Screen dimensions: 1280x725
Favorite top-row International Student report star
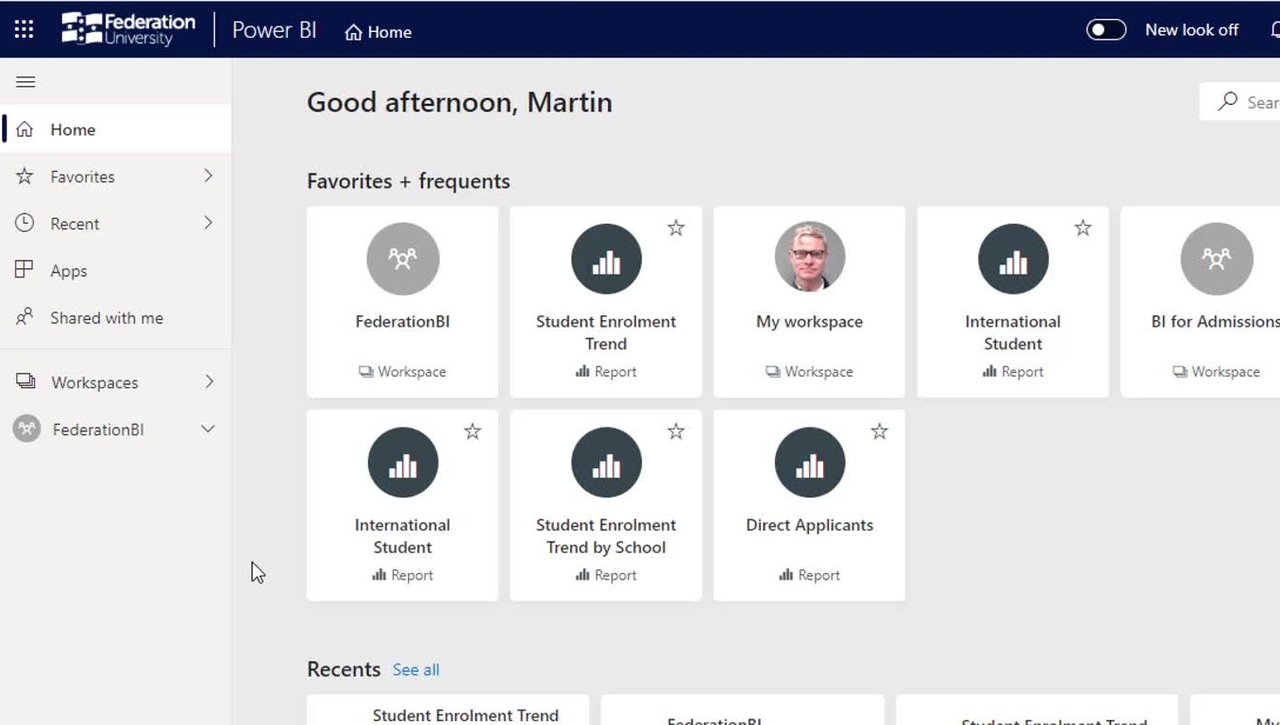(1083, 228)
